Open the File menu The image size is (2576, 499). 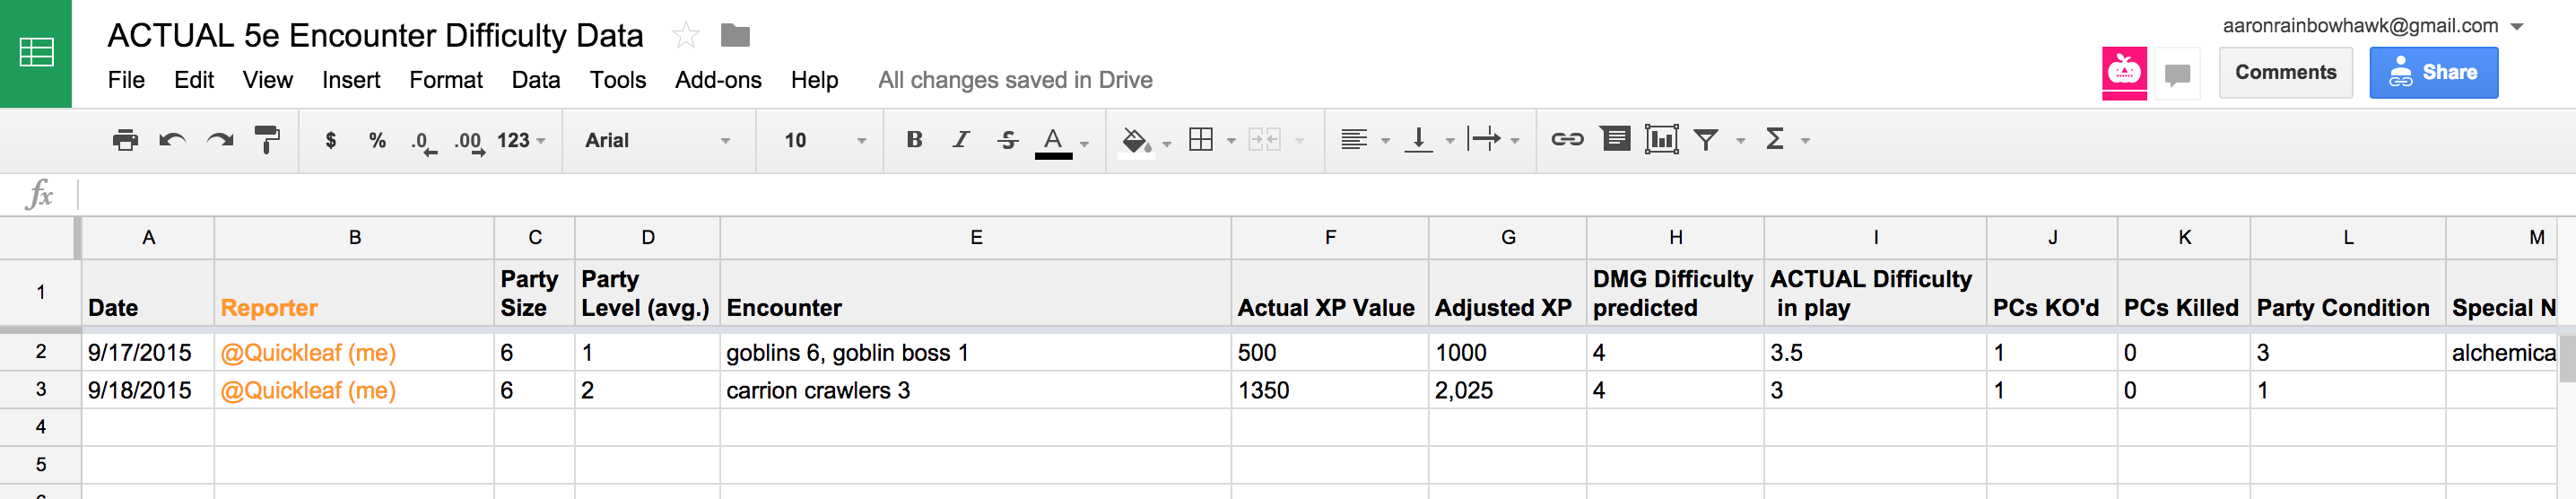[x=126, y=80]
